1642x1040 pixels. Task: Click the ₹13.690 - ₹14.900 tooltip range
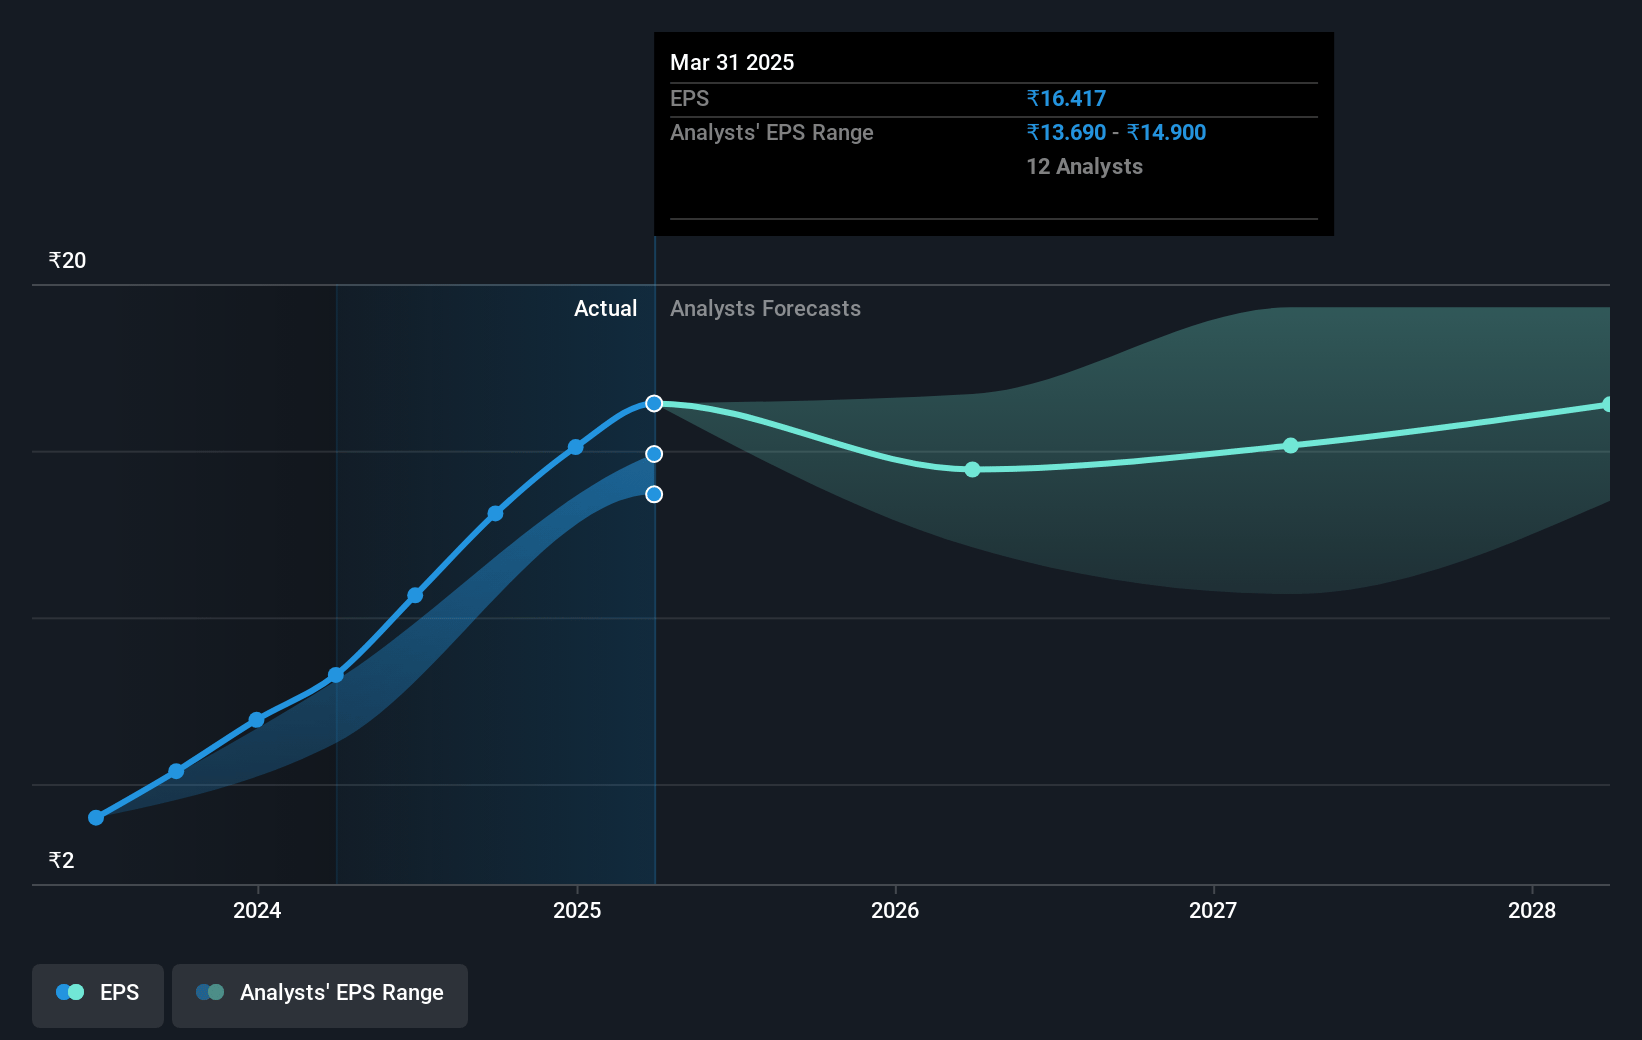[1116, 132]
